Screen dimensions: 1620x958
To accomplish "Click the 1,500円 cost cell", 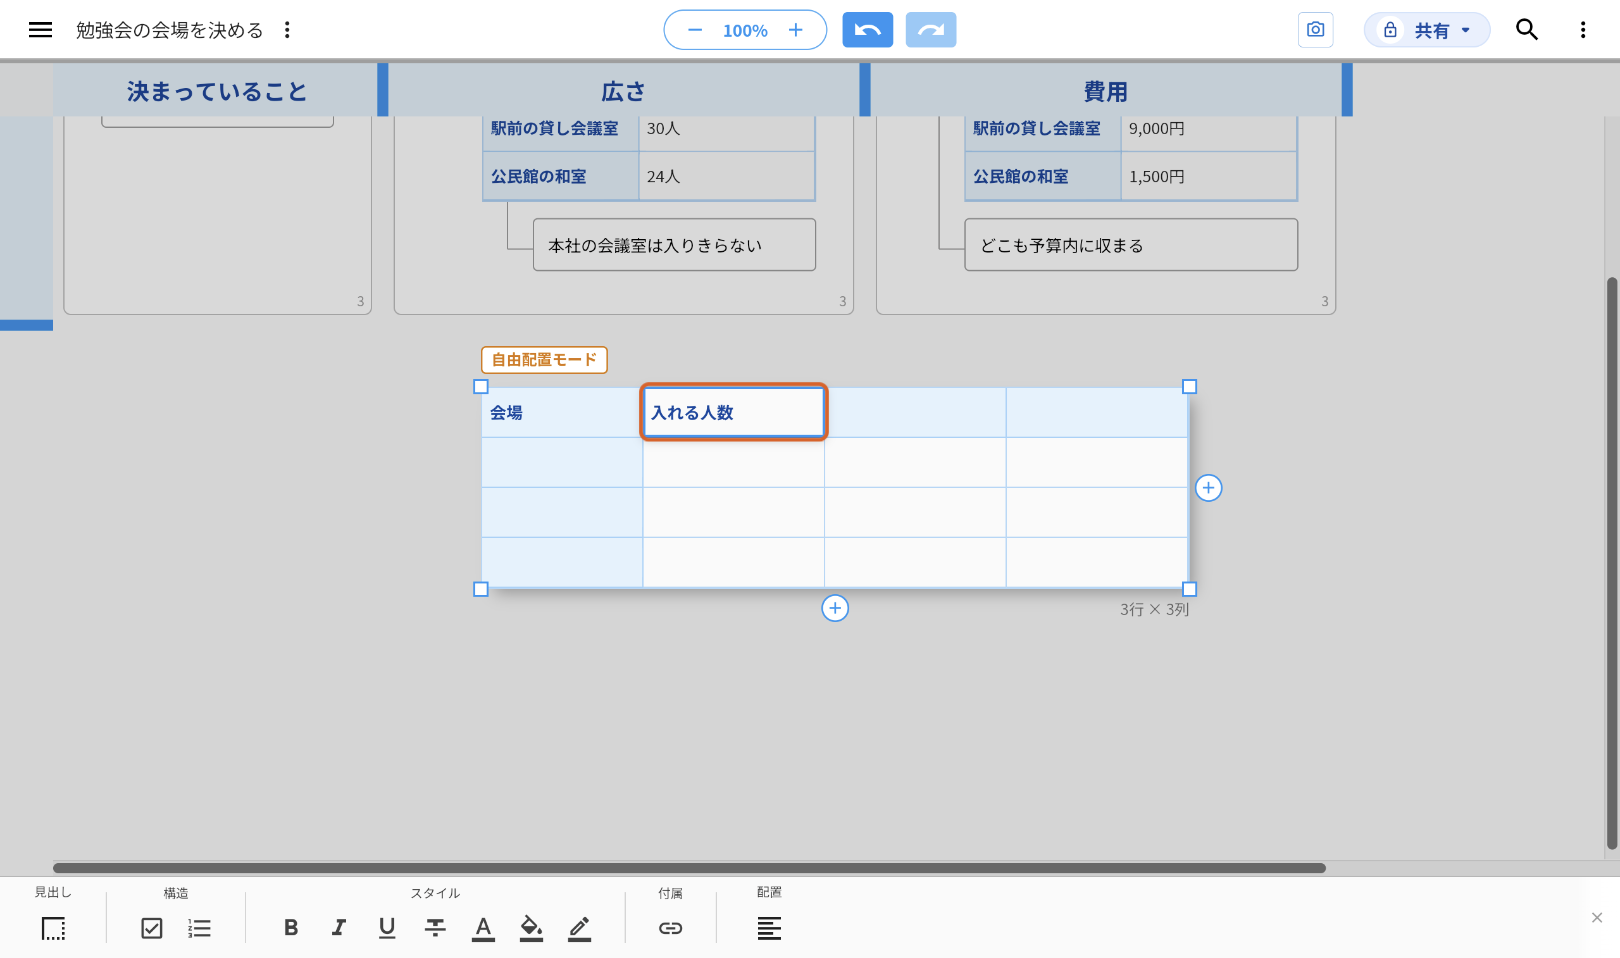I will point(1209,177).
